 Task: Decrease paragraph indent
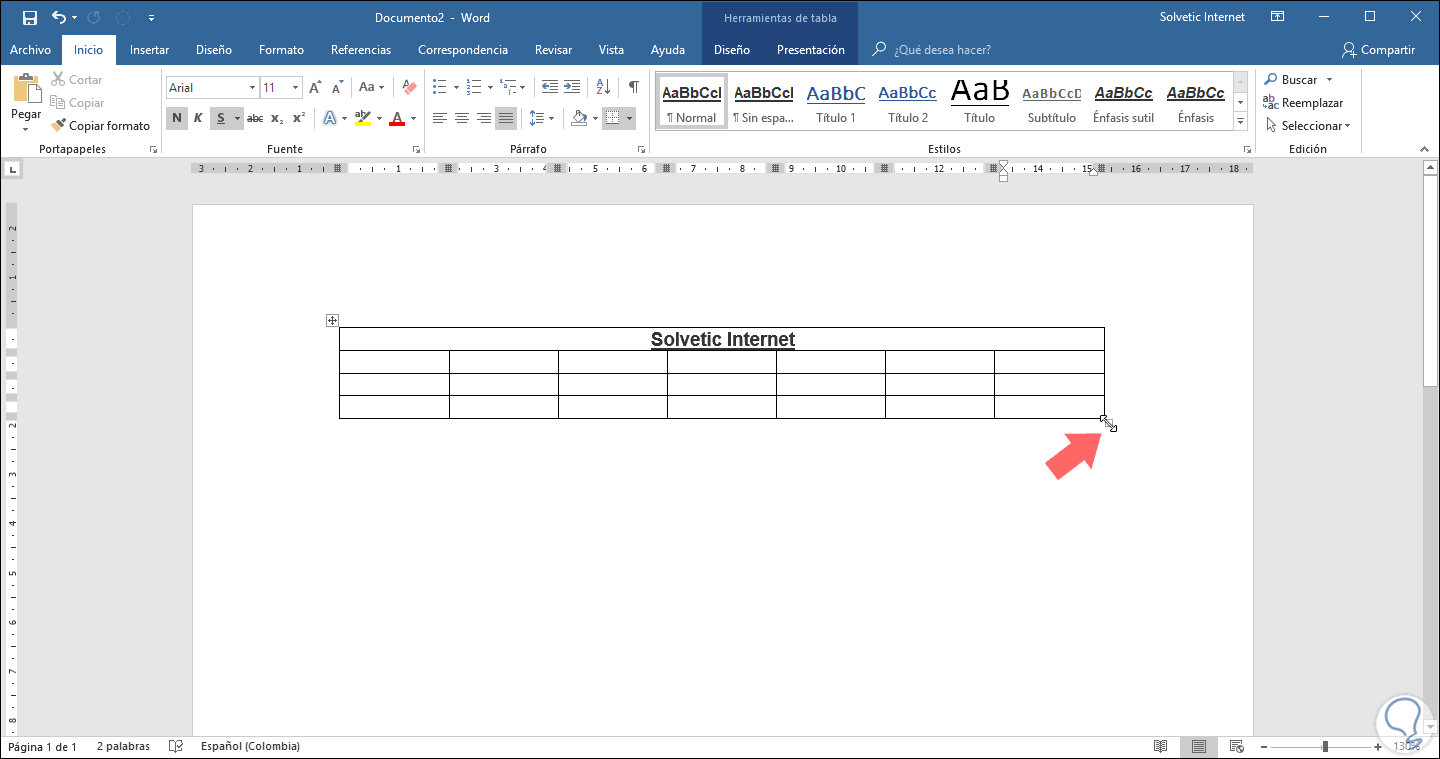pyautogui.click(x=549, y=88)
